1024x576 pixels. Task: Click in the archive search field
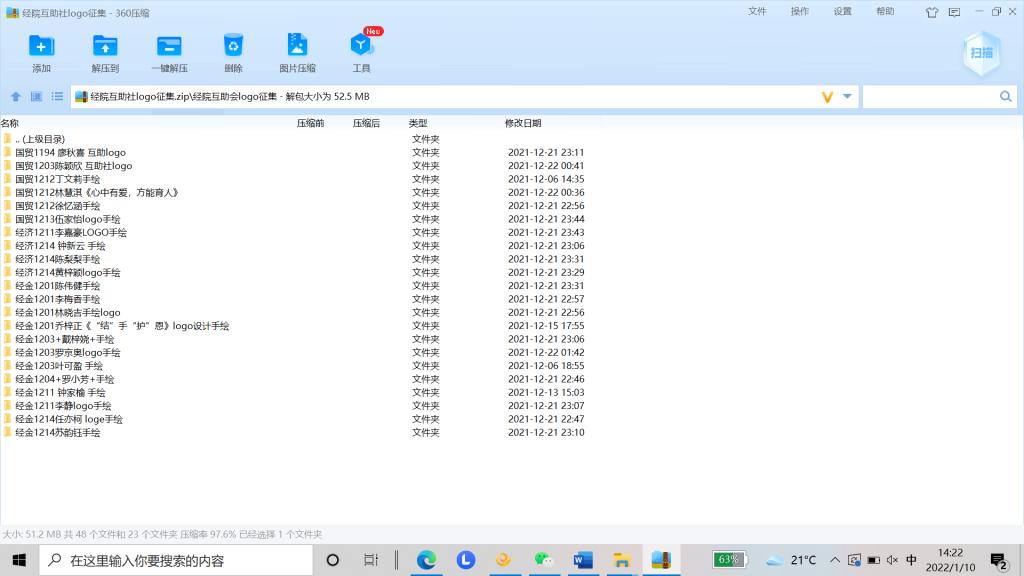[x=930, y=97]
